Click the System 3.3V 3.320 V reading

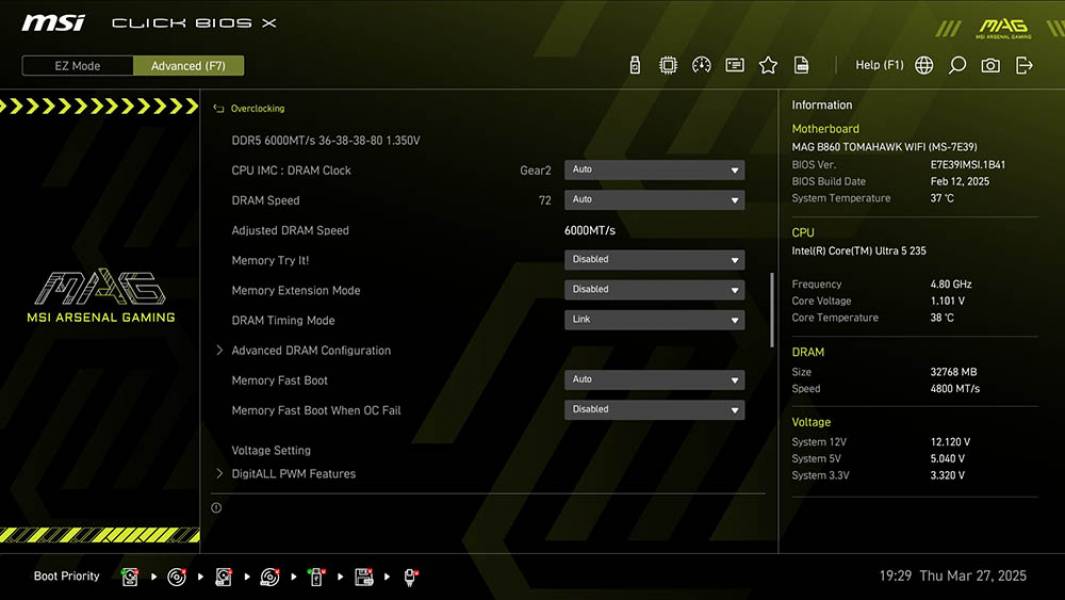coord(947,476)
